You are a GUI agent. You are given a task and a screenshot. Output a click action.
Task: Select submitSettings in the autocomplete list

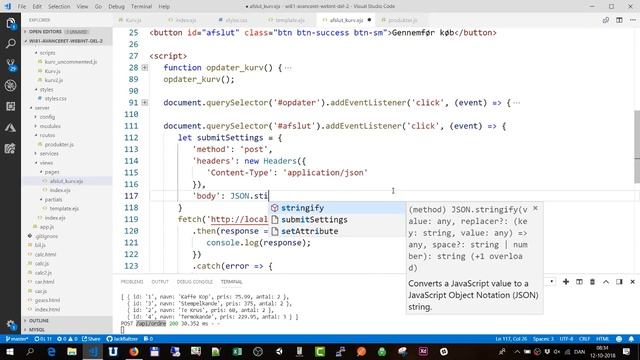click(x=337, y=220)
